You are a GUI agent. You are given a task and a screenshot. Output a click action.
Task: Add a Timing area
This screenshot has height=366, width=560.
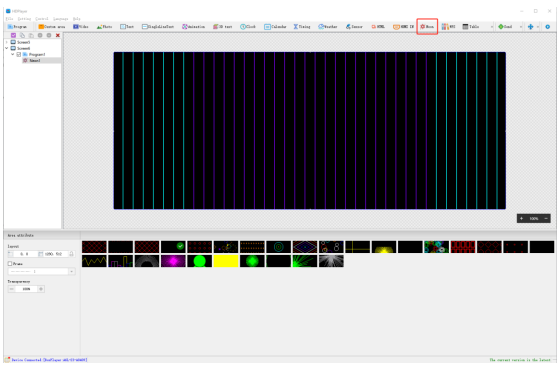tap(302, 27)
